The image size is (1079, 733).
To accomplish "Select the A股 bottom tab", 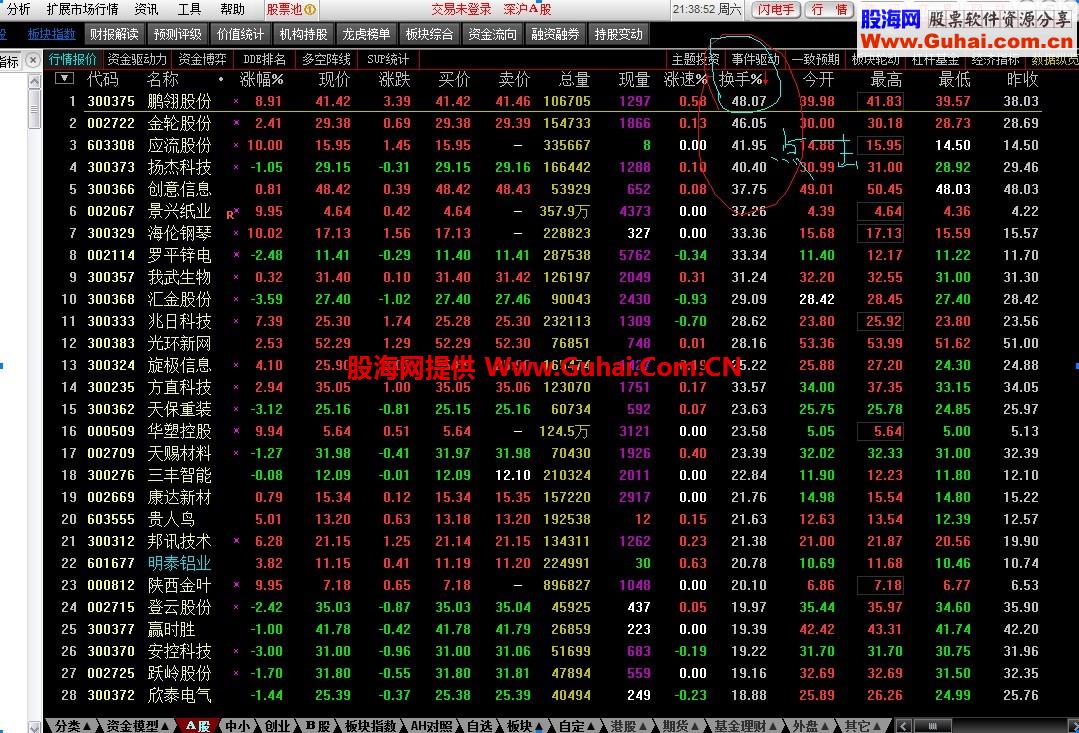I will click(x=197, y=726).
